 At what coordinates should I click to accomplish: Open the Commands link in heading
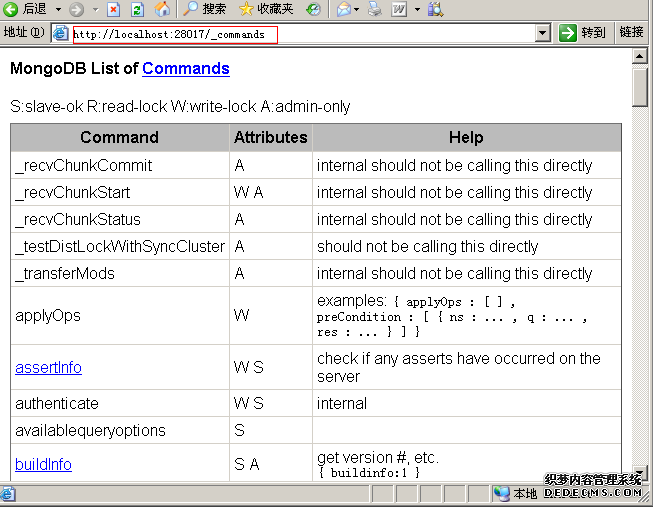coord(185,69)
